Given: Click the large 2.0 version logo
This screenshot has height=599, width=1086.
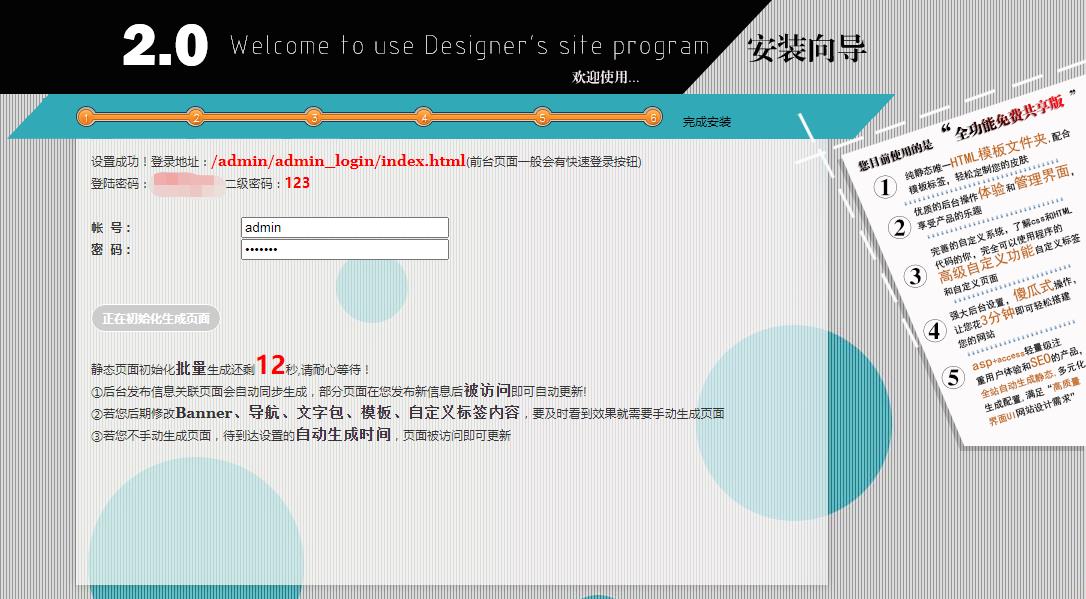Looking at the screenshot, I should pyautogui.click(x=165, y=46).
